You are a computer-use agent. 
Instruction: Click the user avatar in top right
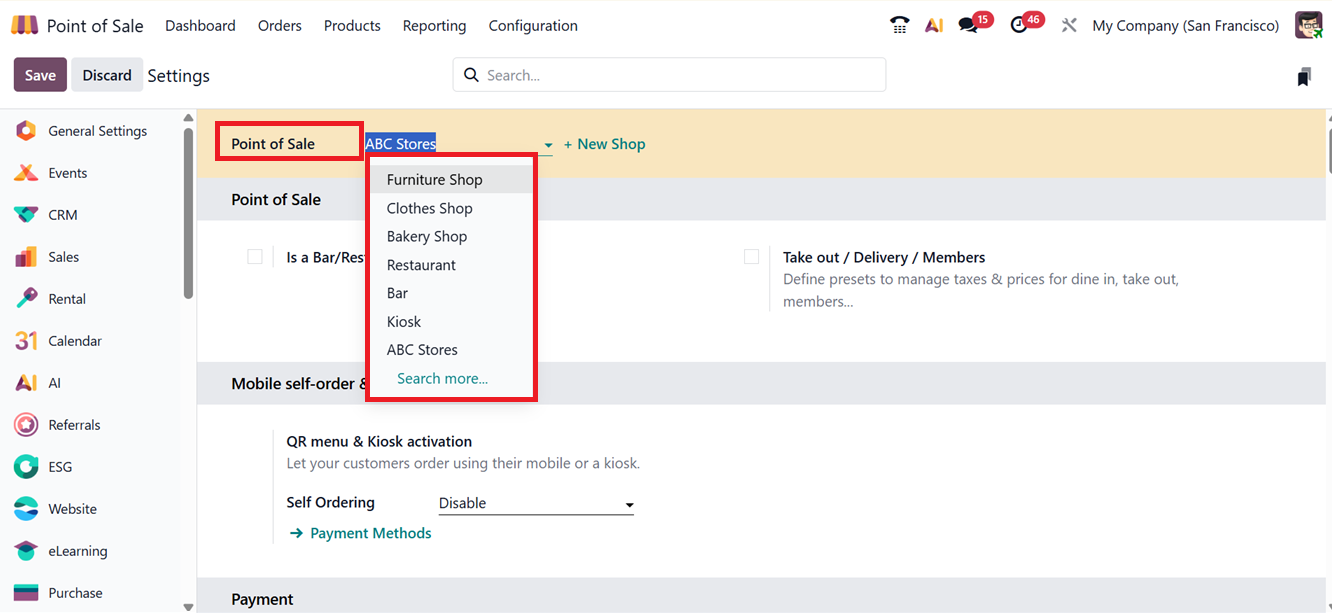click(1308, 26)
